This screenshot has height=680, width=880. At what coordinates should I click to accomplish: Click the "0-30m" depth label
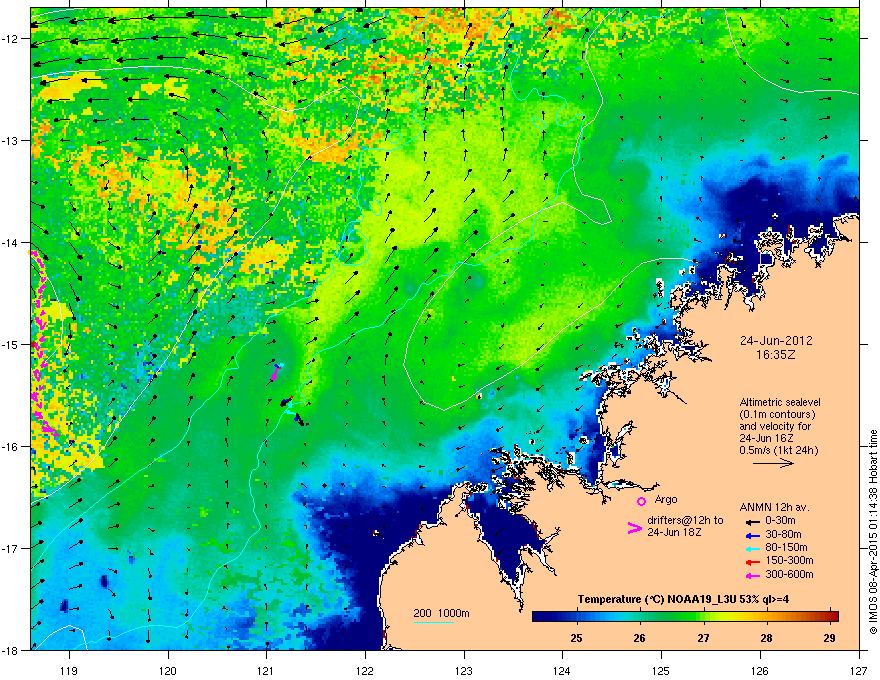[x=780, y=521]
